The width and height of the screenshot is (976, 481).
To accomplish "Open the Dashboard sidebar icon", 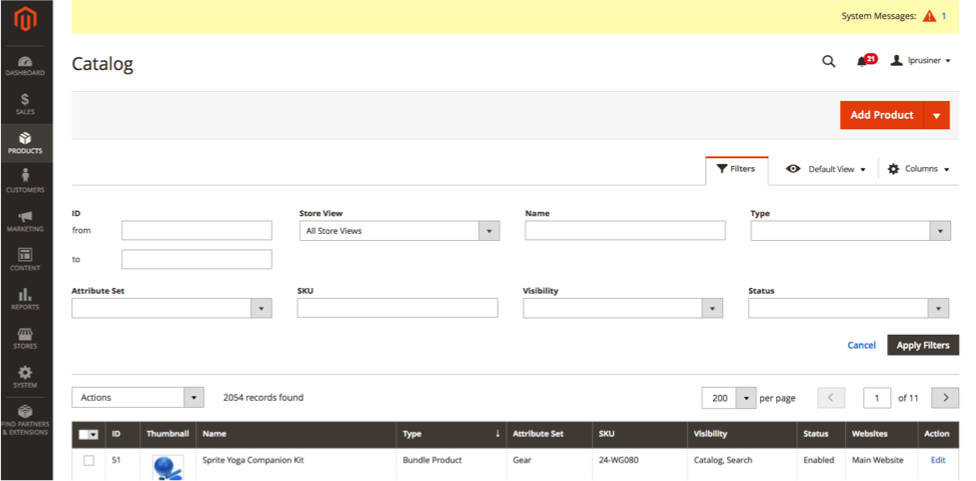I will (26, 65).
